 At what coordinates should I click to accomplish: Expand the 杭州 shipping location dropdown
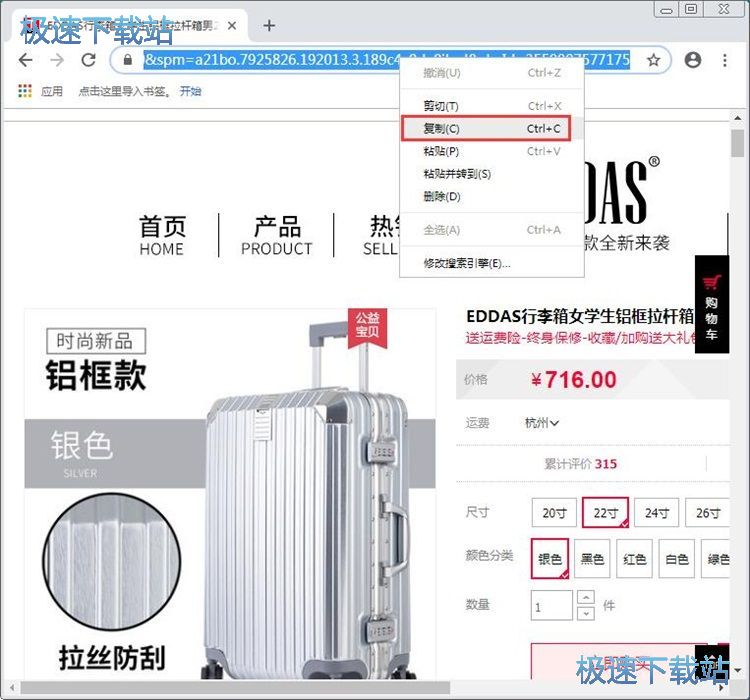(541, 423)
